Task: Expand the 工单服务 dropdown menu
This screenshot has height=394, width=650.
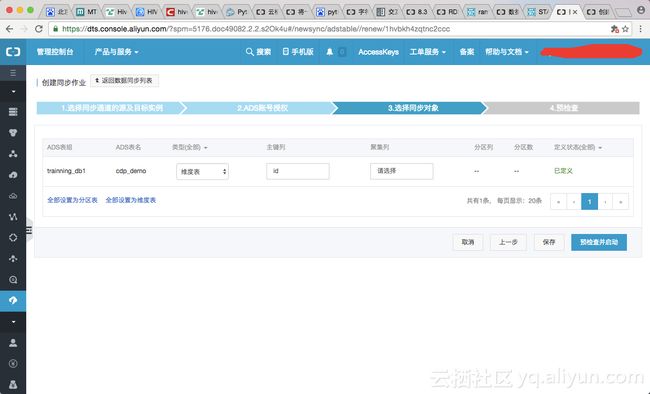Action: click(x=427, y=52)
